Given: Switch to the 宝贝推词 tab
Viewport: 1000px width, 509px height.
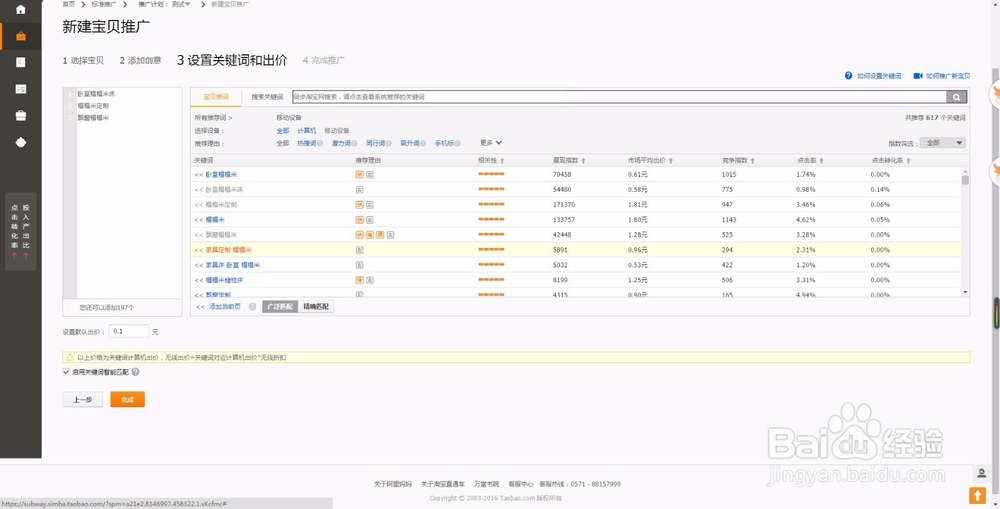Looking at the screenshot, I should click(216, 97).
